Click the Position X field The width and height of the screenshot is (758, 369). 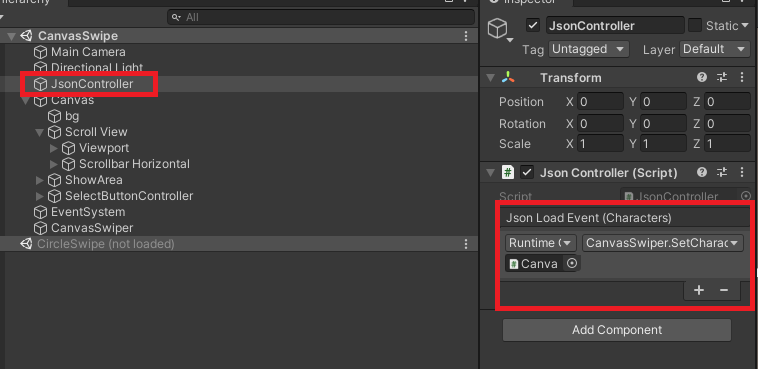click(599, 102)
